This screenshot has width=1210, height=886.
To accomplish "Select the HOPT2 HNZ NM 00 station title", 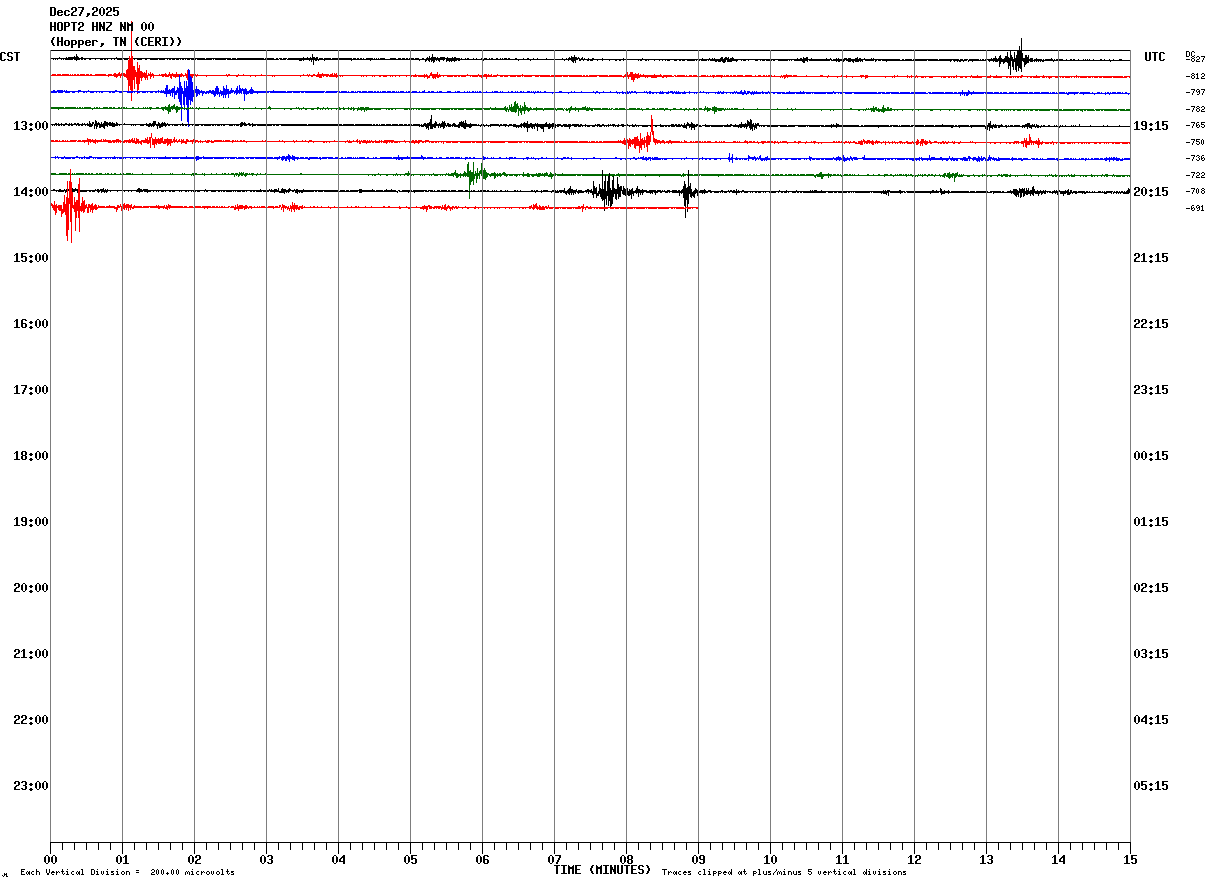I will (102, 27).
